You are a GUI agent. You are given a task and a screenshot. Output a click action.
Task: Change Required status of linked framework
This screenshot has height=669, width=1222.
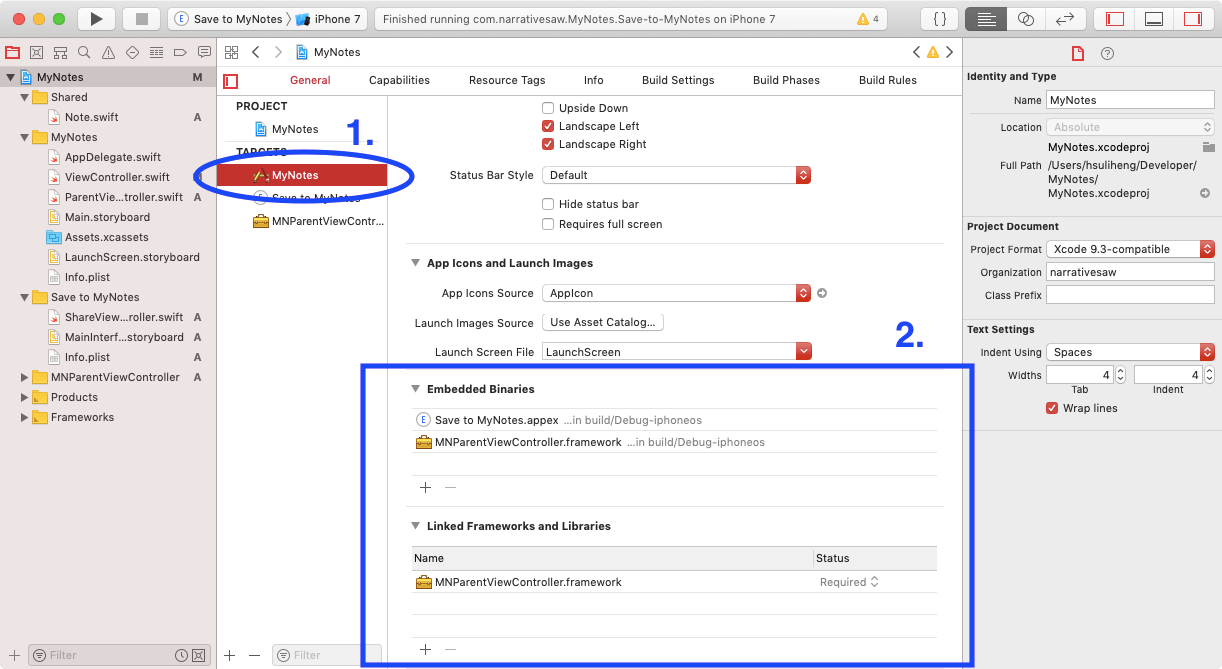click(849, 582)
